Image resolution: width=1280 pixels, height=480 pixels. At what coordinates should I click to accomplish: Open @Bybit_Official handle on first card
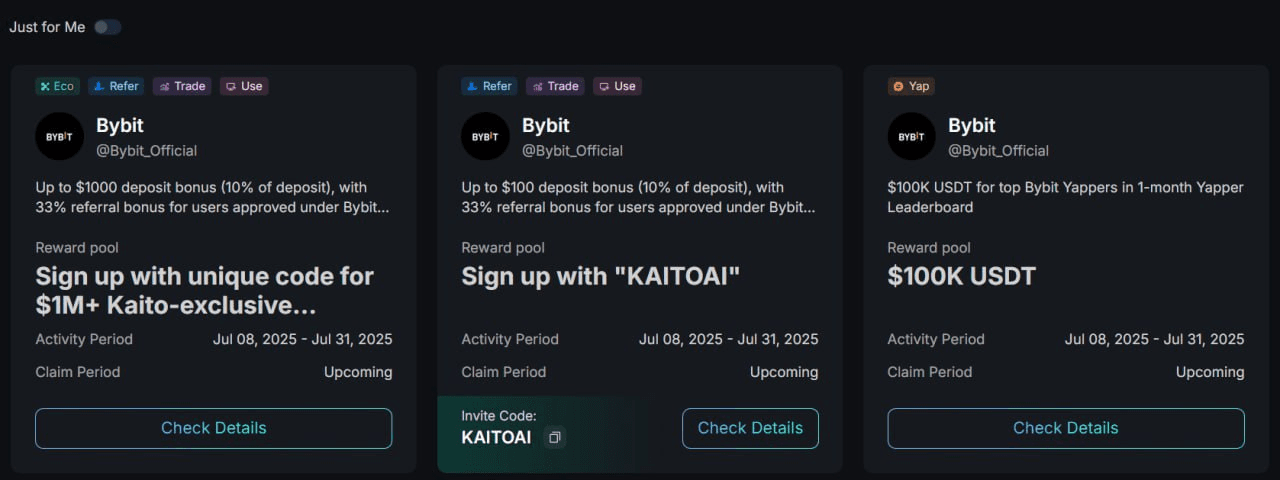(146, 151)
